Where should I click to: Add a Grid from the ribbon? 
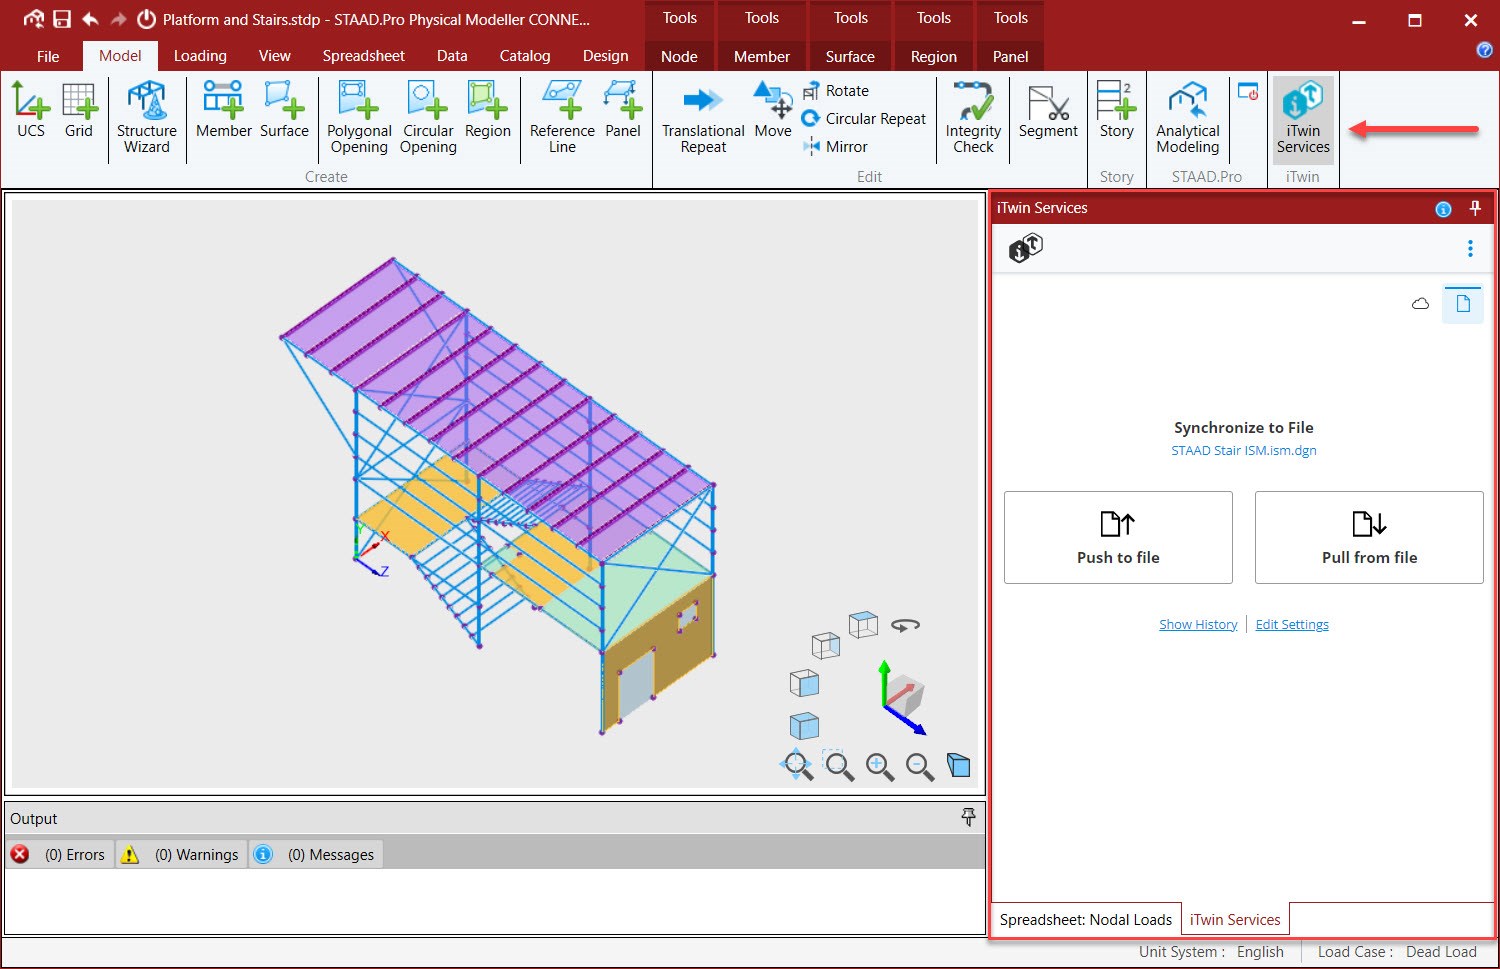click(78, 110)
